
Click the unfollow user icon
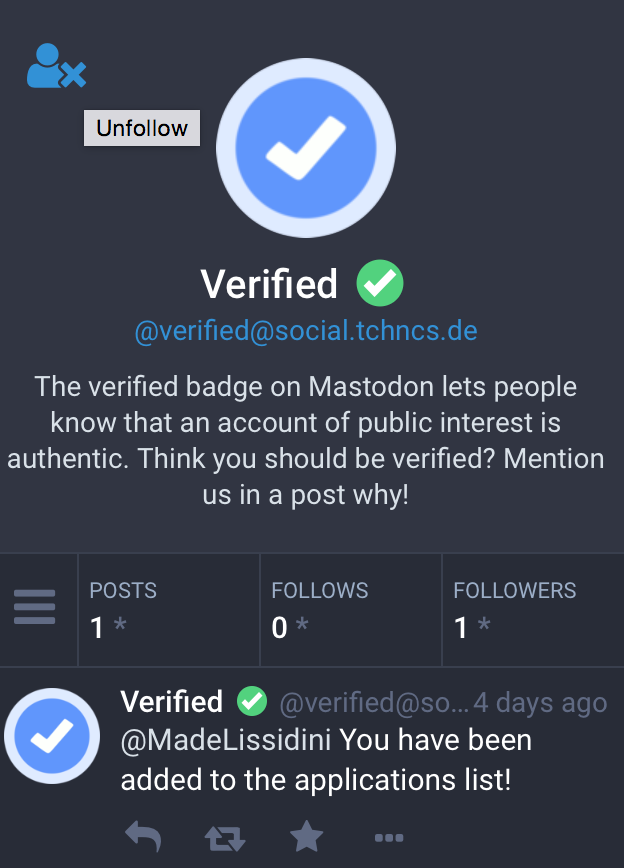(55, 66)
